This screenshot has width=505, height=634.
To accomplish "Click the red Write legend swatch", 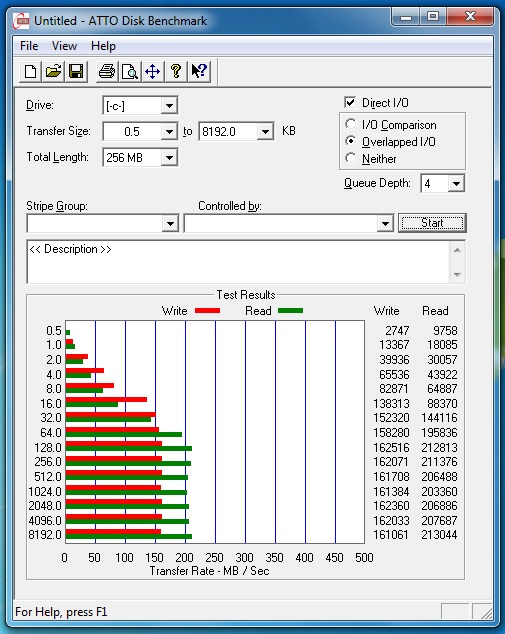I will tap(207, 311).
